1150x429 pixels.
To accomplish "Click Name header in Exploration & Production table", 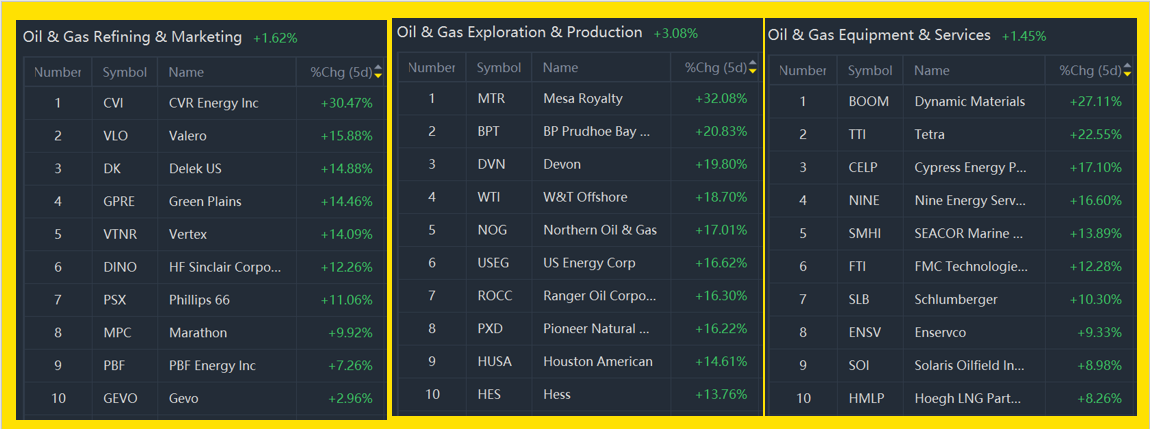I will click(560, 68).
